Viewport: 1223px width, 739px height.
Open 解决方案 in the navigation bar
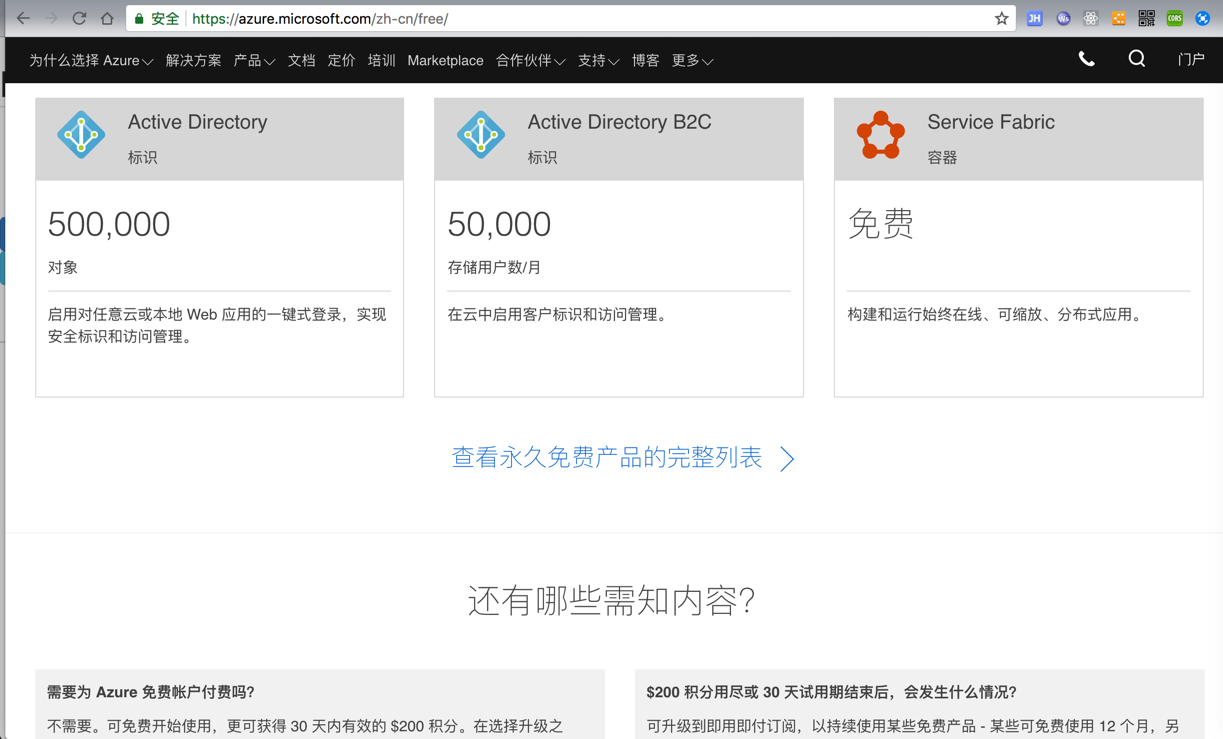(x=193, y=61)
